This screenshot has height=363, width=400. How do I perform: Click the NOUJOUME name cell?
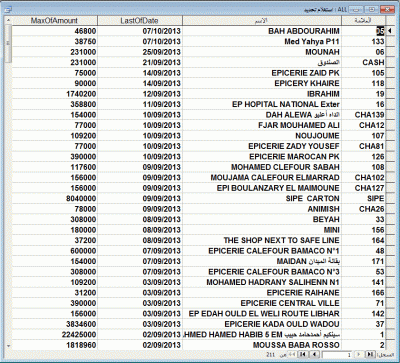tap(262, 136)
